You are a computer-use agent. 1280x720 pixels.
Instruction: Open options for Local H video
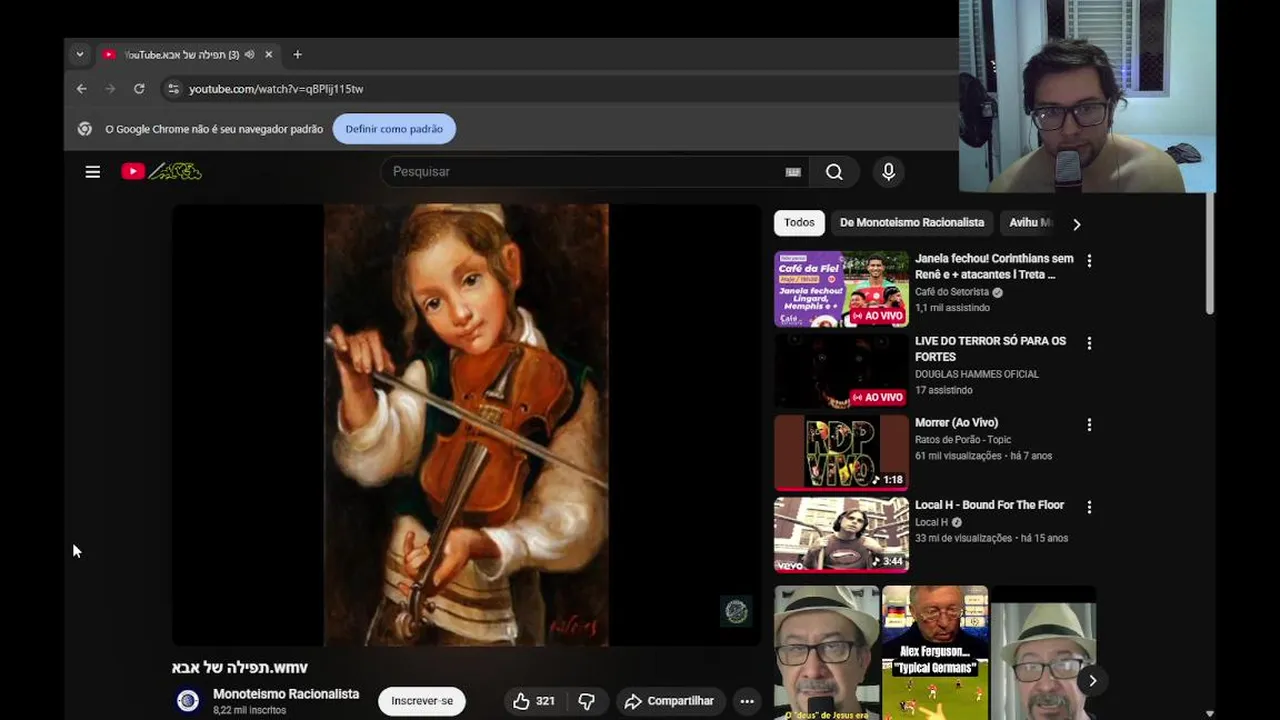[1089, 507]
